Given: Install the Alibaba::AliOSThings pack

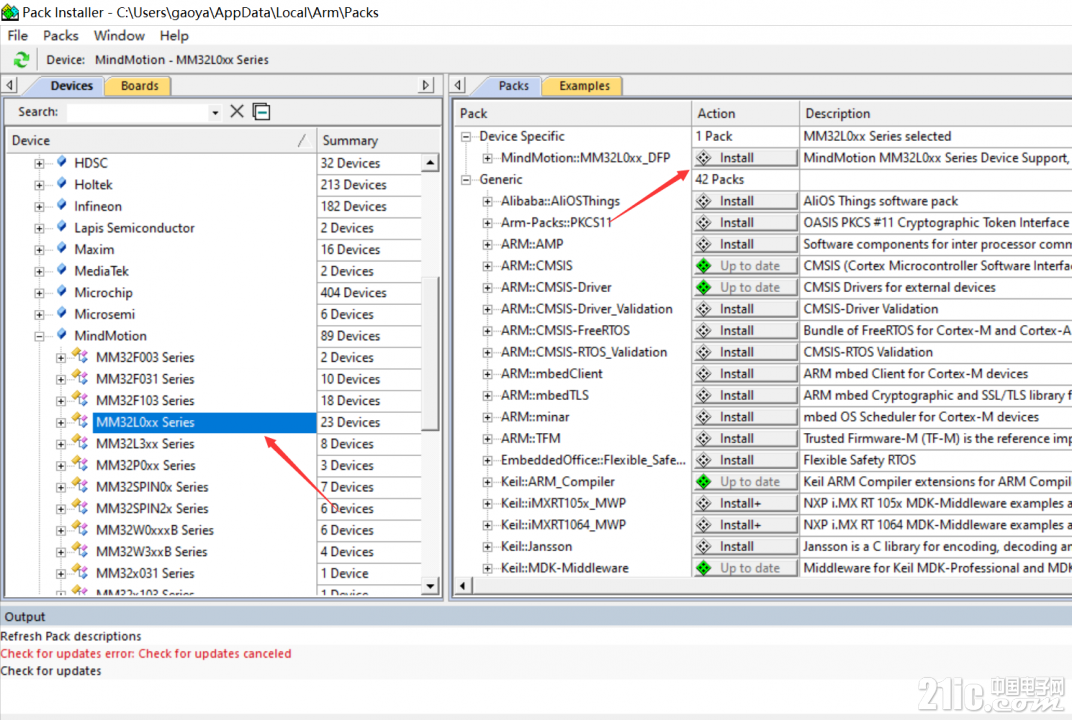Looking at the screenshot, I should pyautogui.click(x=745, y=201).
